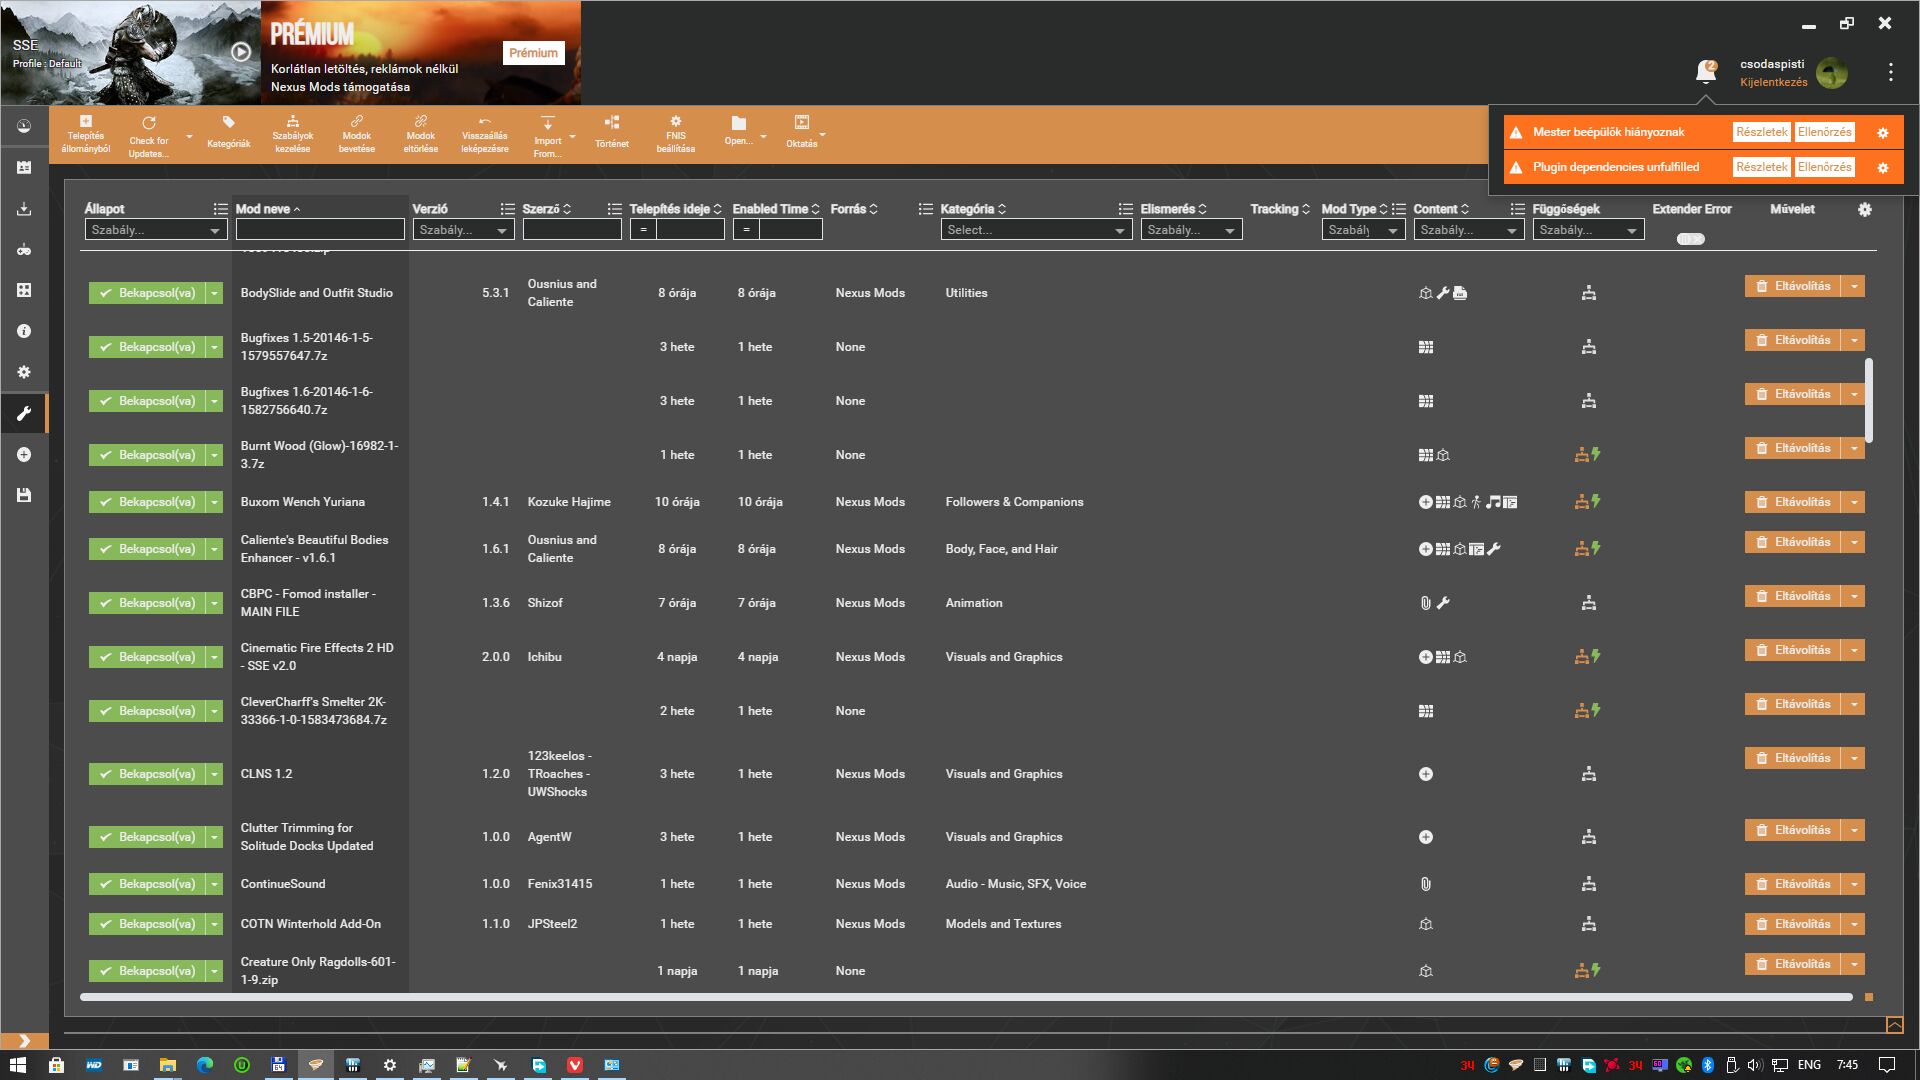Open Save Games disk icon in sidebar
Viewport: 1920px width, 1080px height.
pyautogui.click(x=24, y=495)
